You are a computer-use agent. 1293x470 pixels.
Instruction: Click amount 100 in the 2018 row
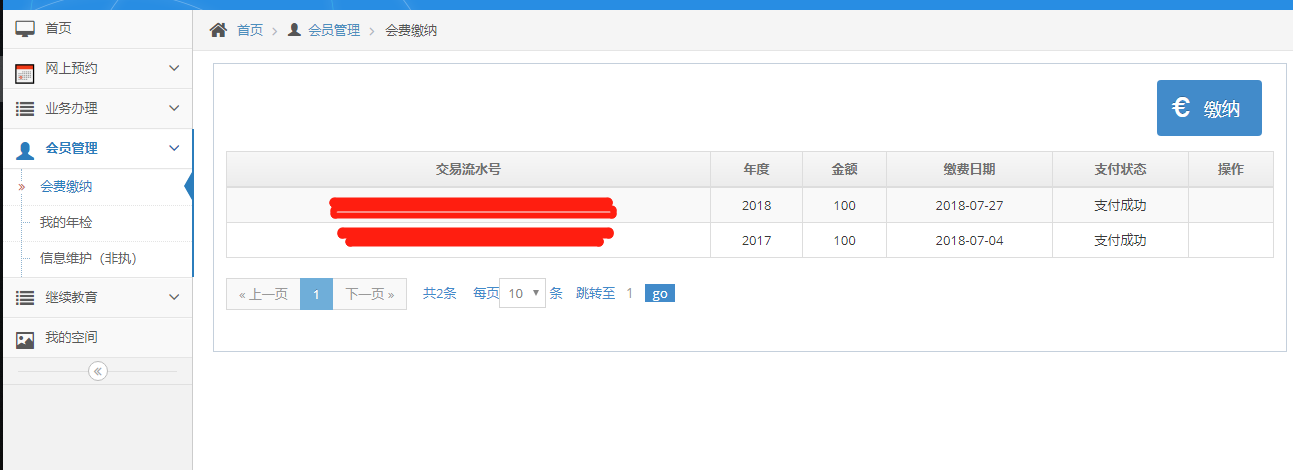pos(845,205)
